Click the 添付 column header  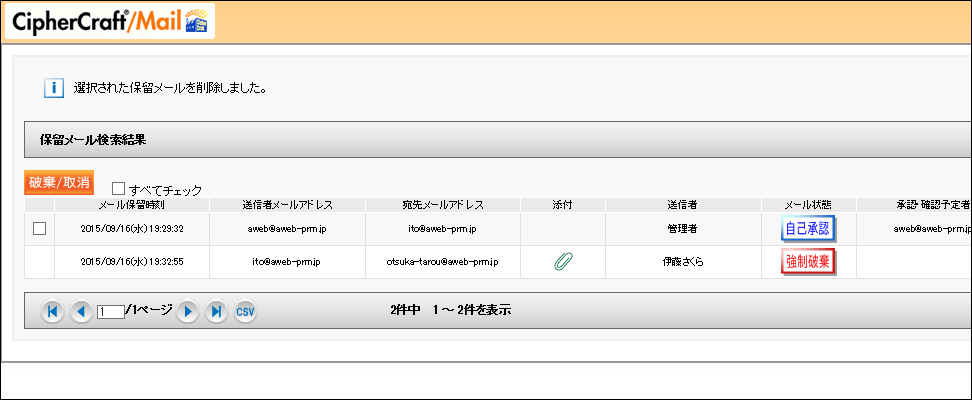pos(563,205)
